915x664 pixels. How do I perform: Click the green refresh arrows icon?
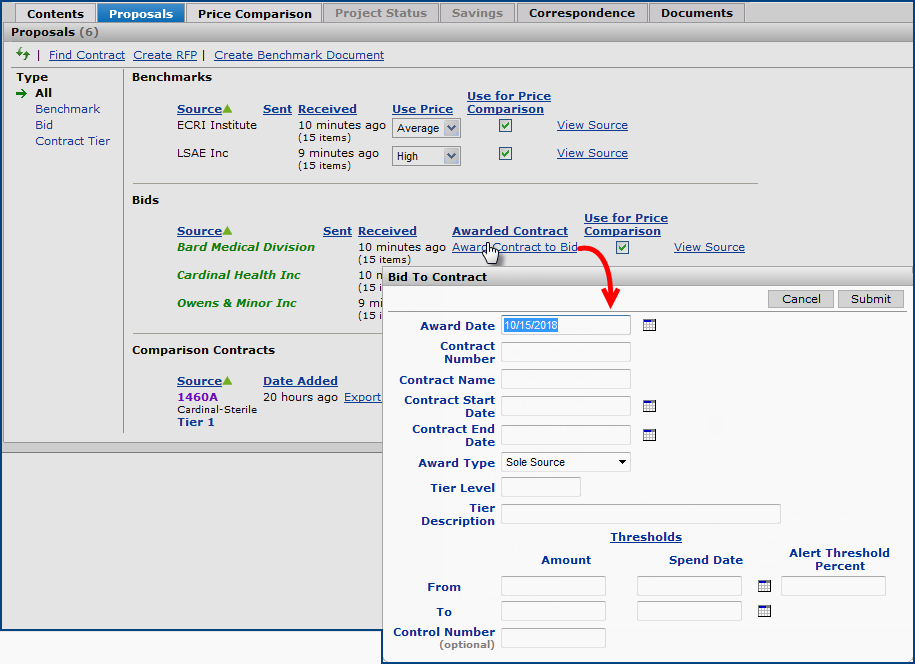tap(23, 54)
